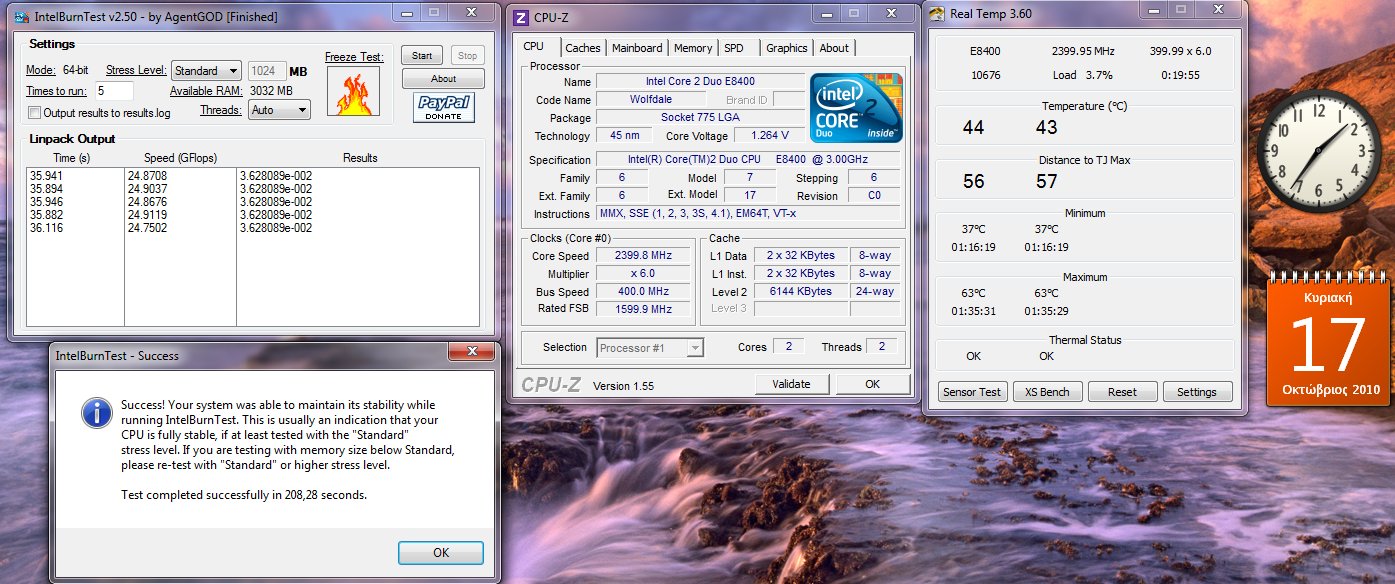Click the Reset button in Real Temp

point(1122,392)
